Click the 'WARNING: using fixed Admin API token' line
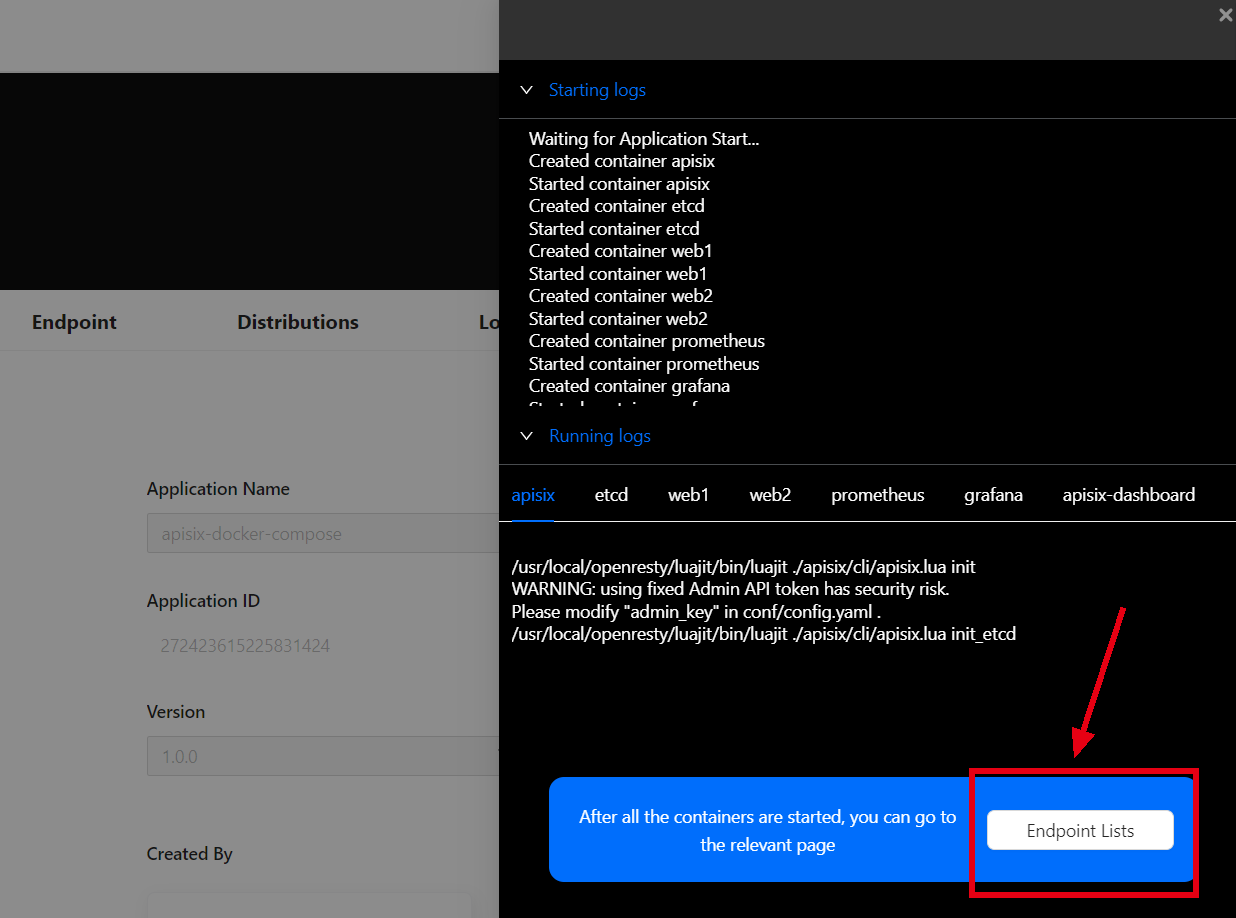Image resolution: width=1236 pixels, height=918 pixels. (x=730, y=590)
